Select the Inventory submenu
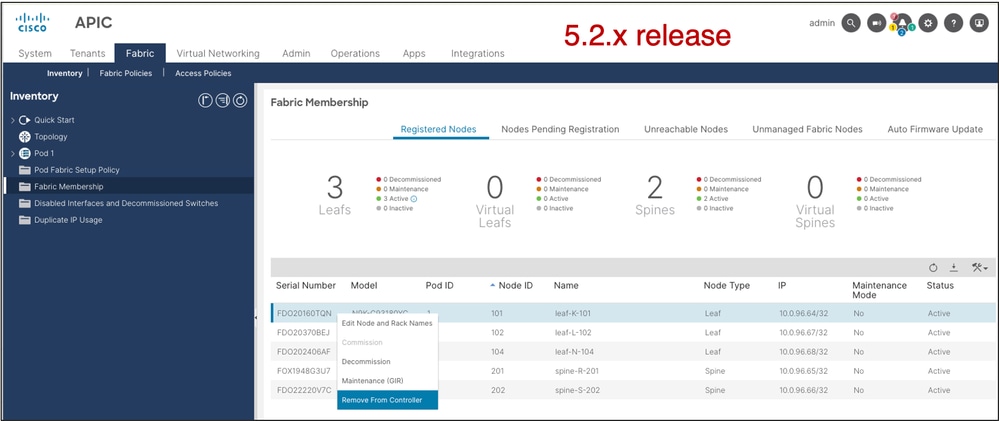999x421 pixels. point(64,73)
